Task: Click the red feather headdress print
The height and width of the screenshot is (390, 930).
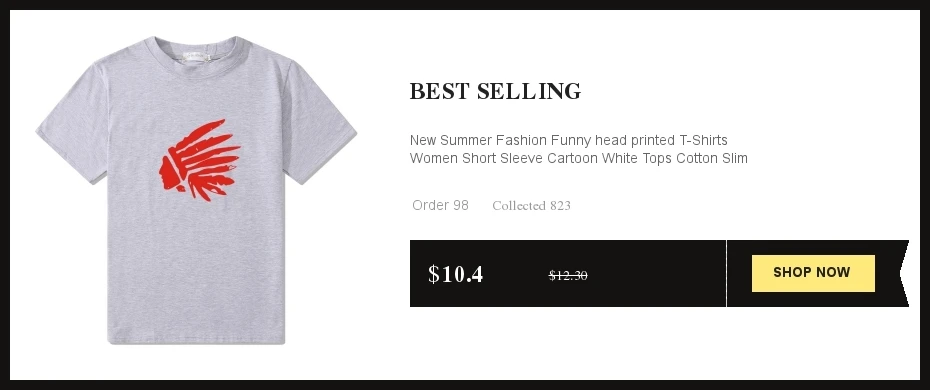Action: click(x=200, y=160)
